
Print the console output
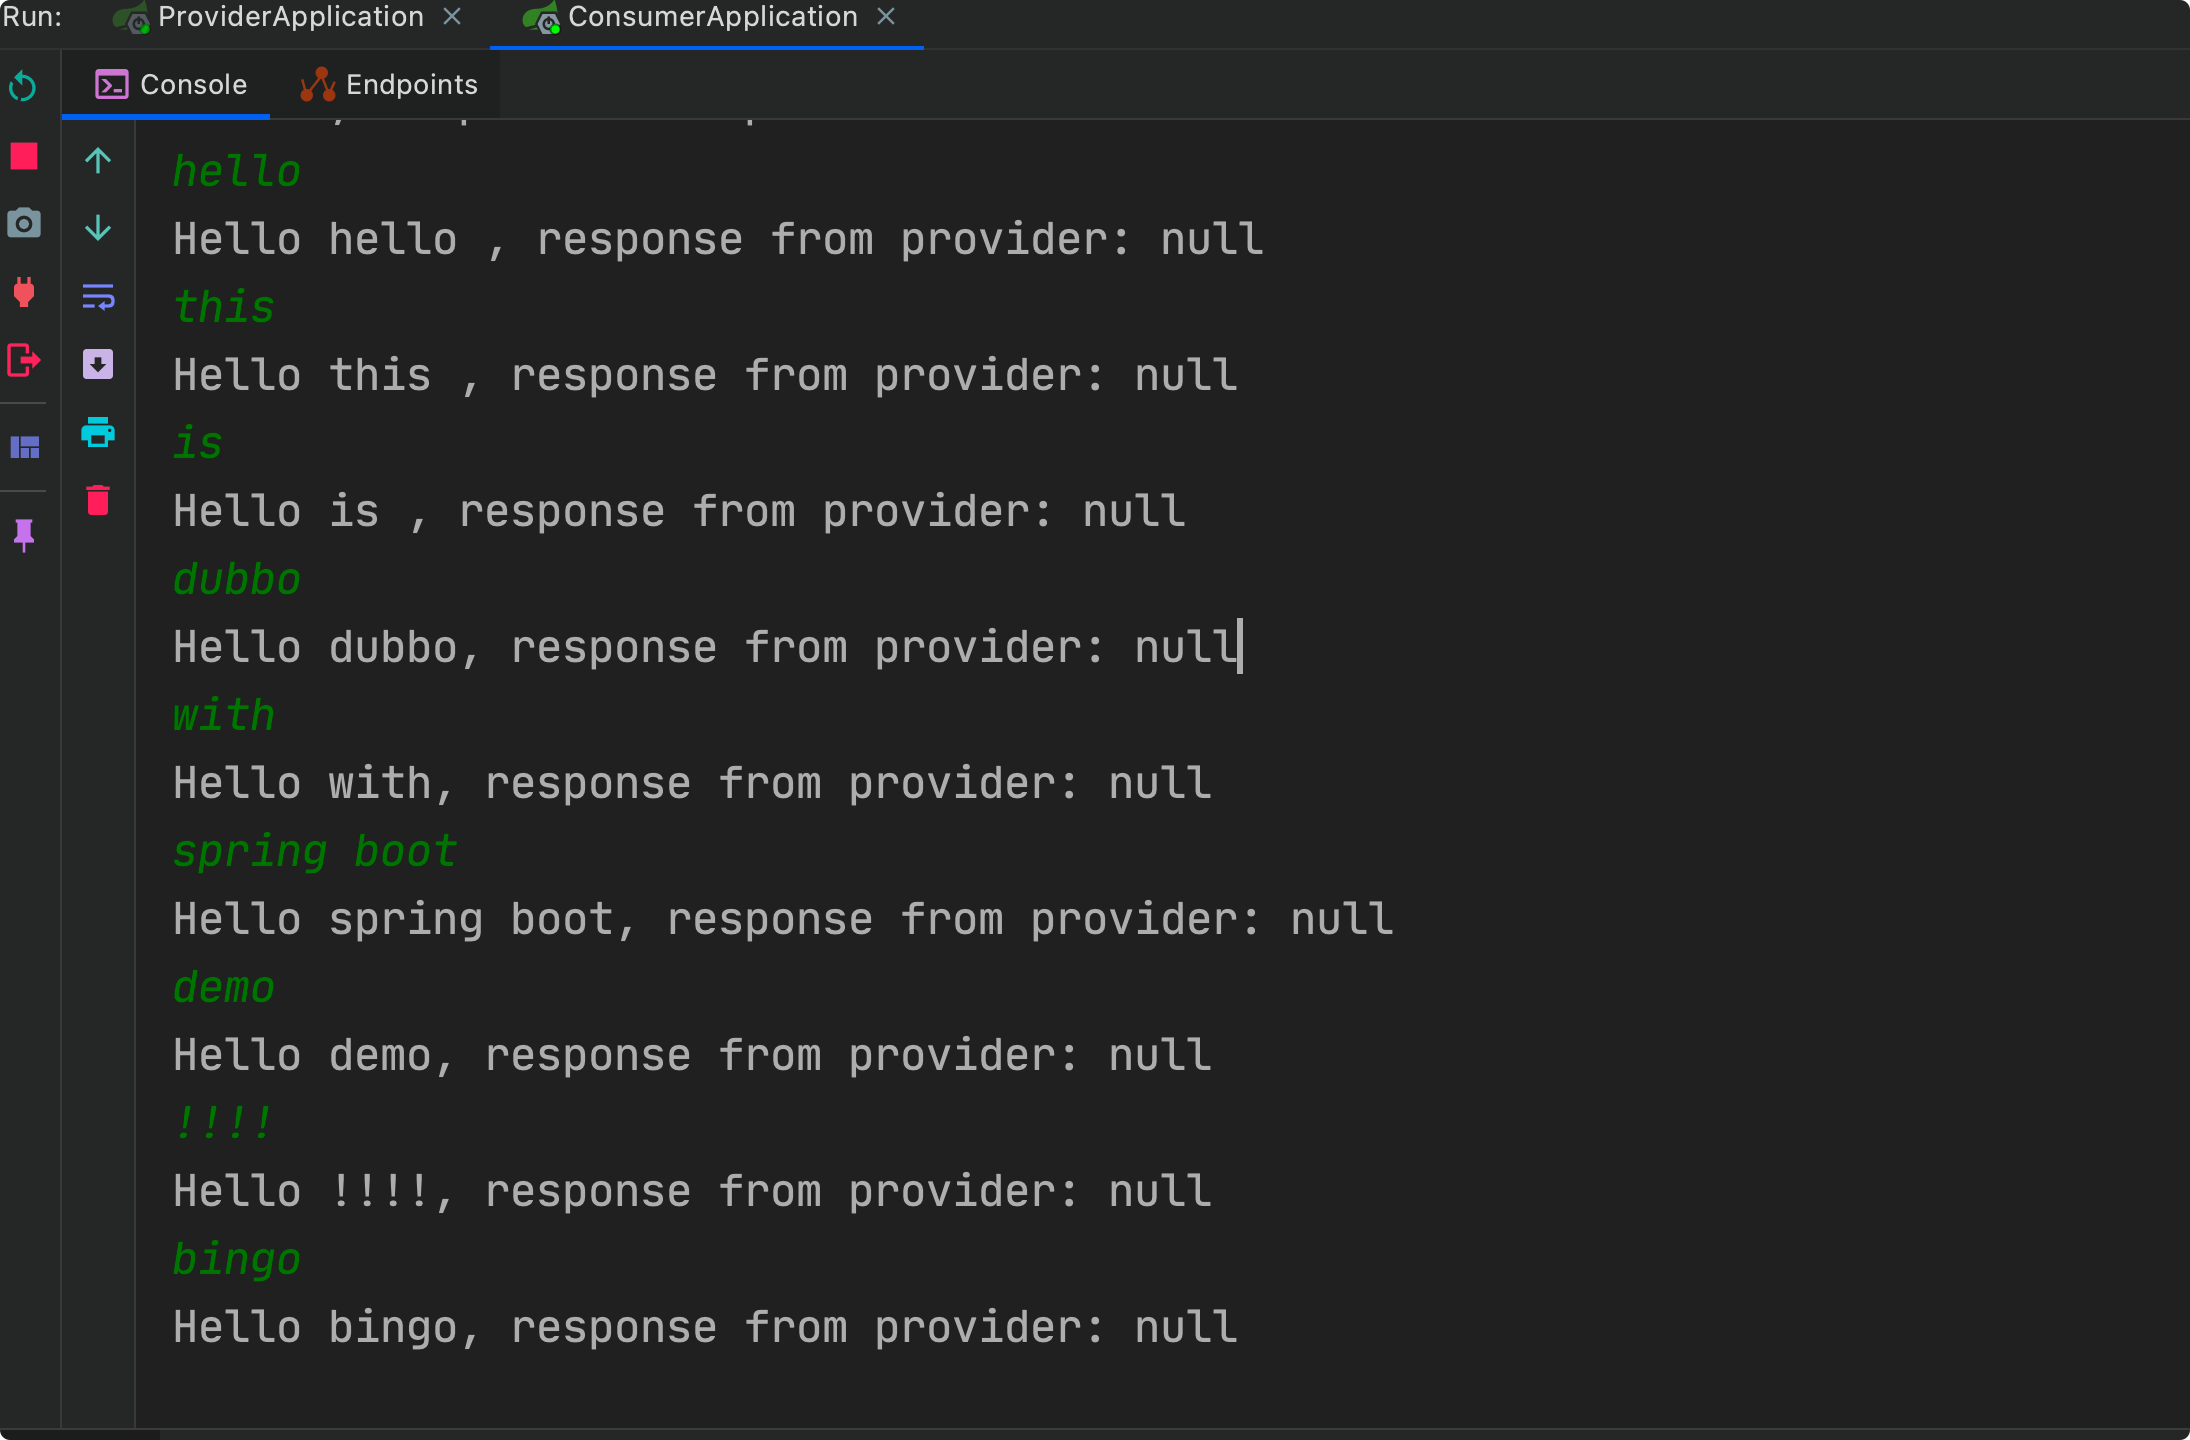click(x=98, y=432)
